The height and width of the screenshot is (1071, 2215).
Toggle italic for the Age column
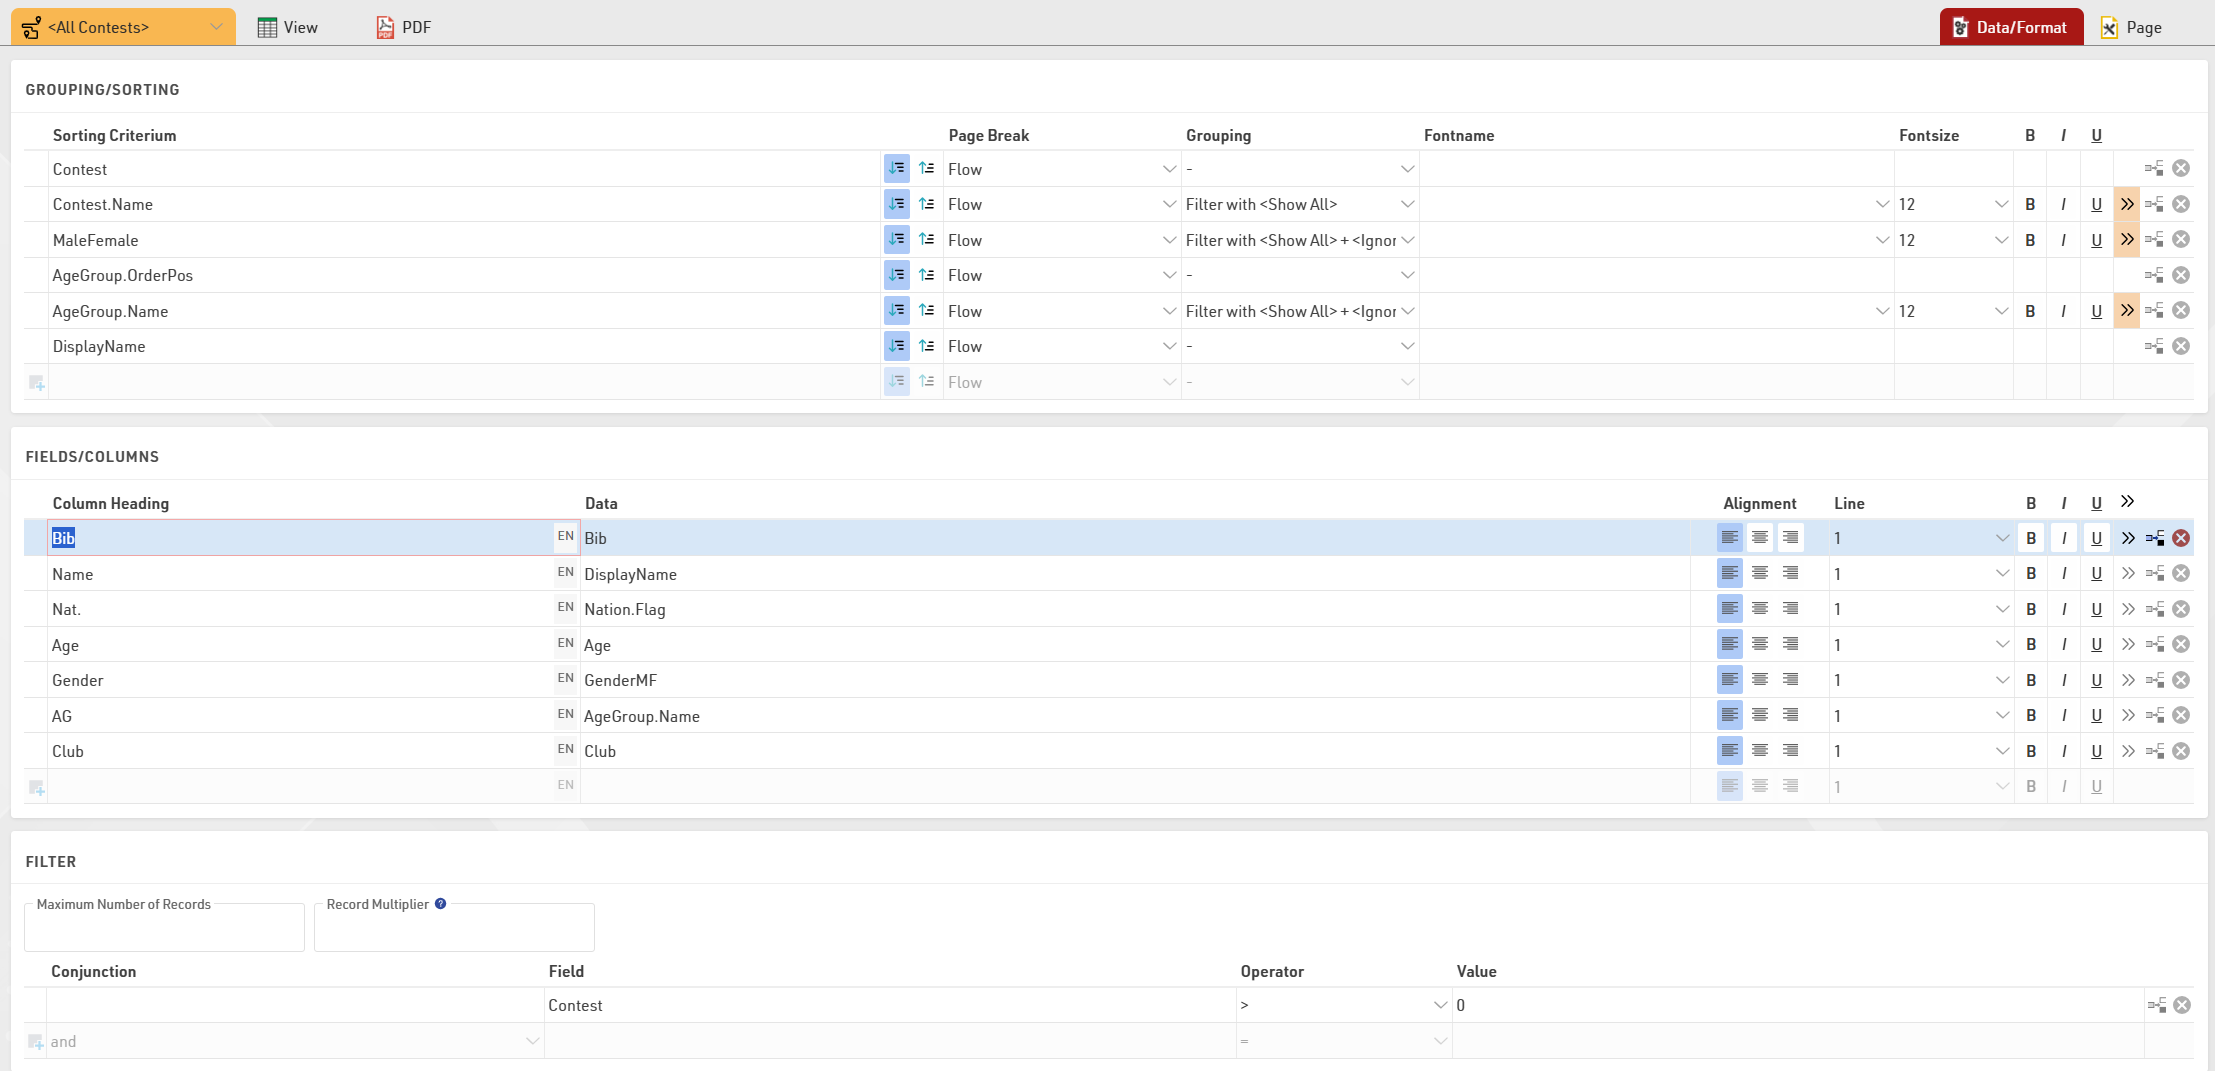(x=2064, y=645)
